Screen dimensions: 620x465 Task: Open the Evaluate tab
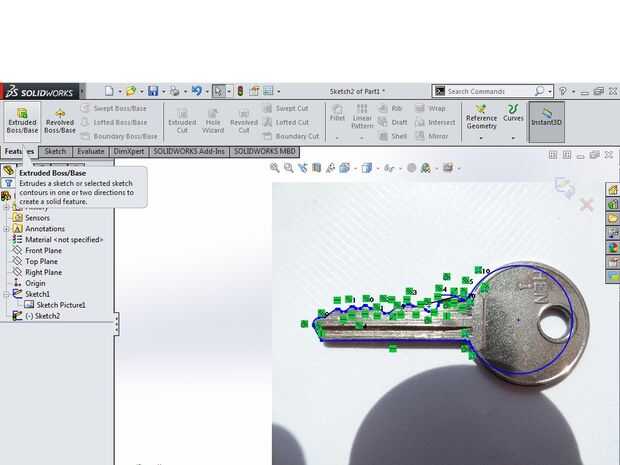[x=91, y=151]
